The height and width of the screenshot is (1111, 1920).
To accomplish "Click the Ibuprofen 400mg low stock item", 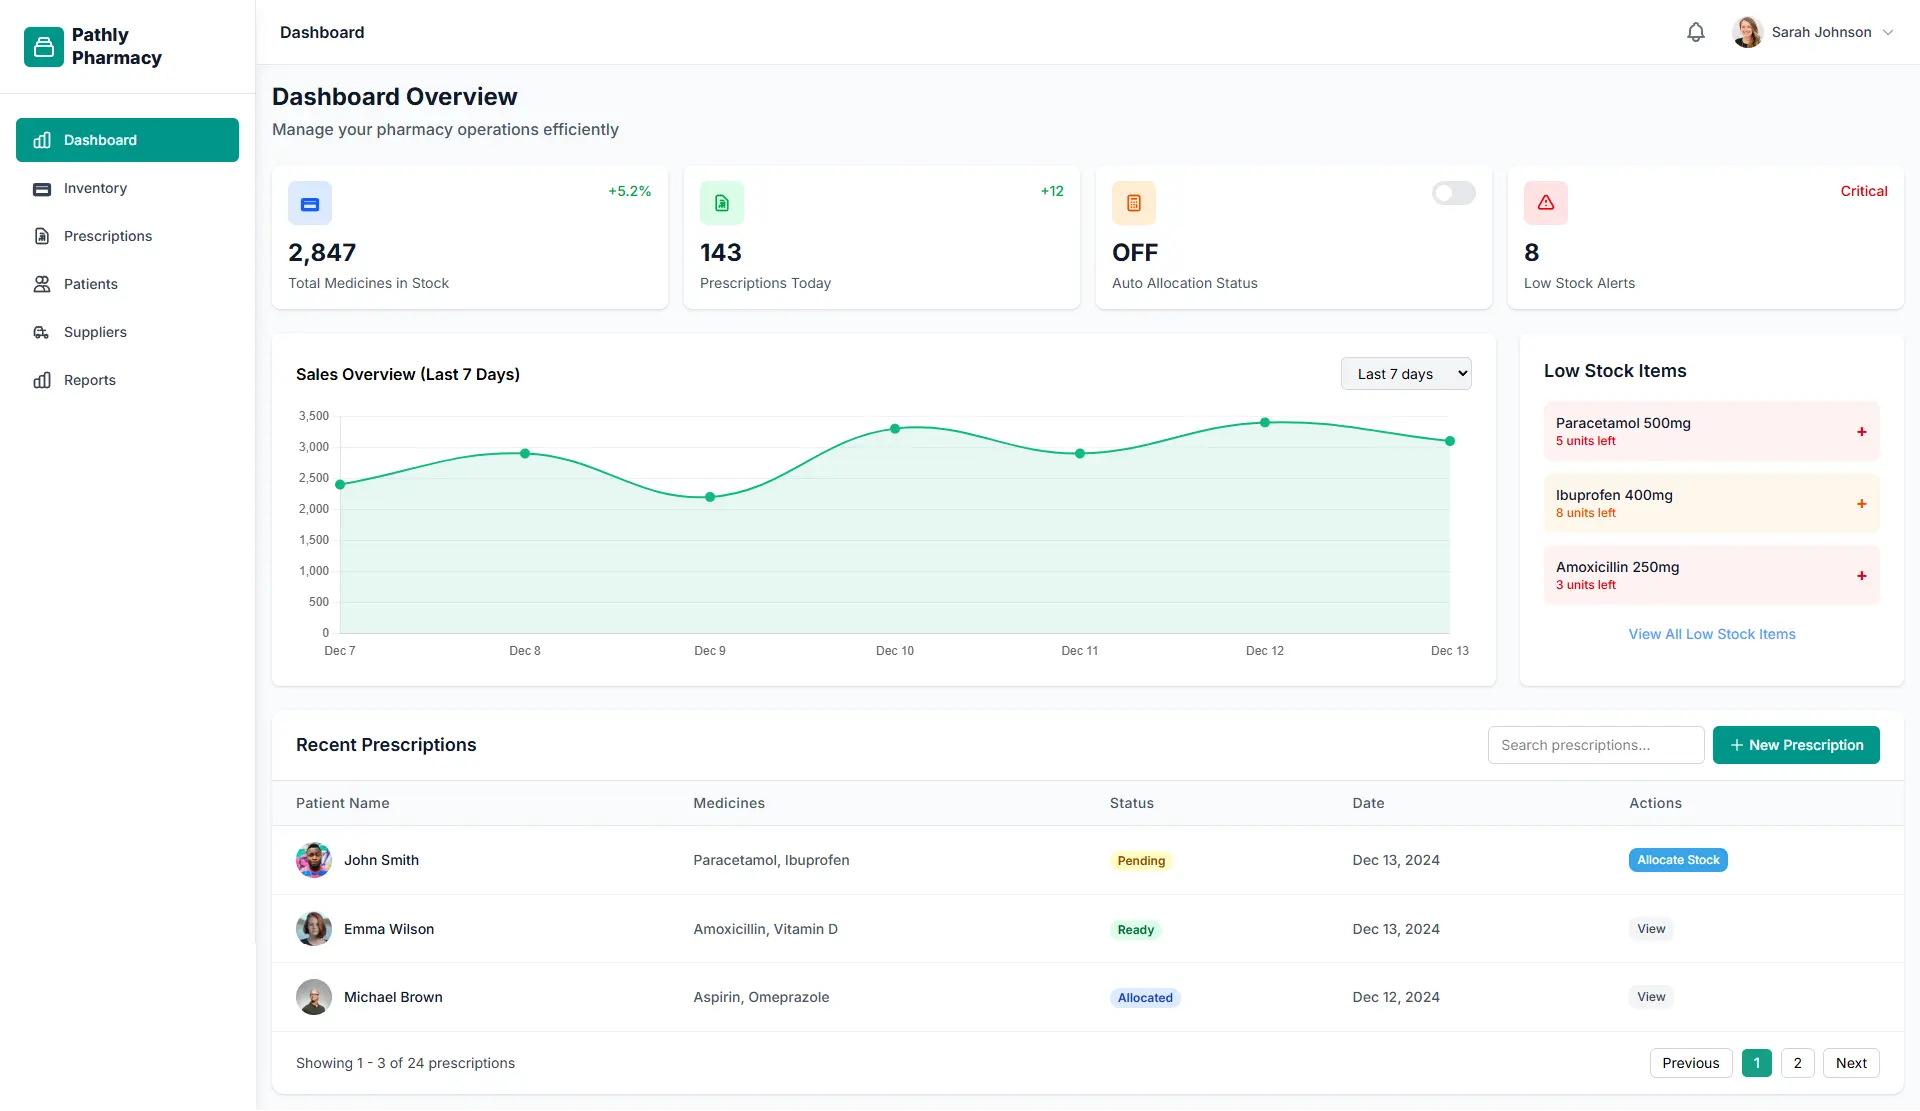I will pos(1712,504).
